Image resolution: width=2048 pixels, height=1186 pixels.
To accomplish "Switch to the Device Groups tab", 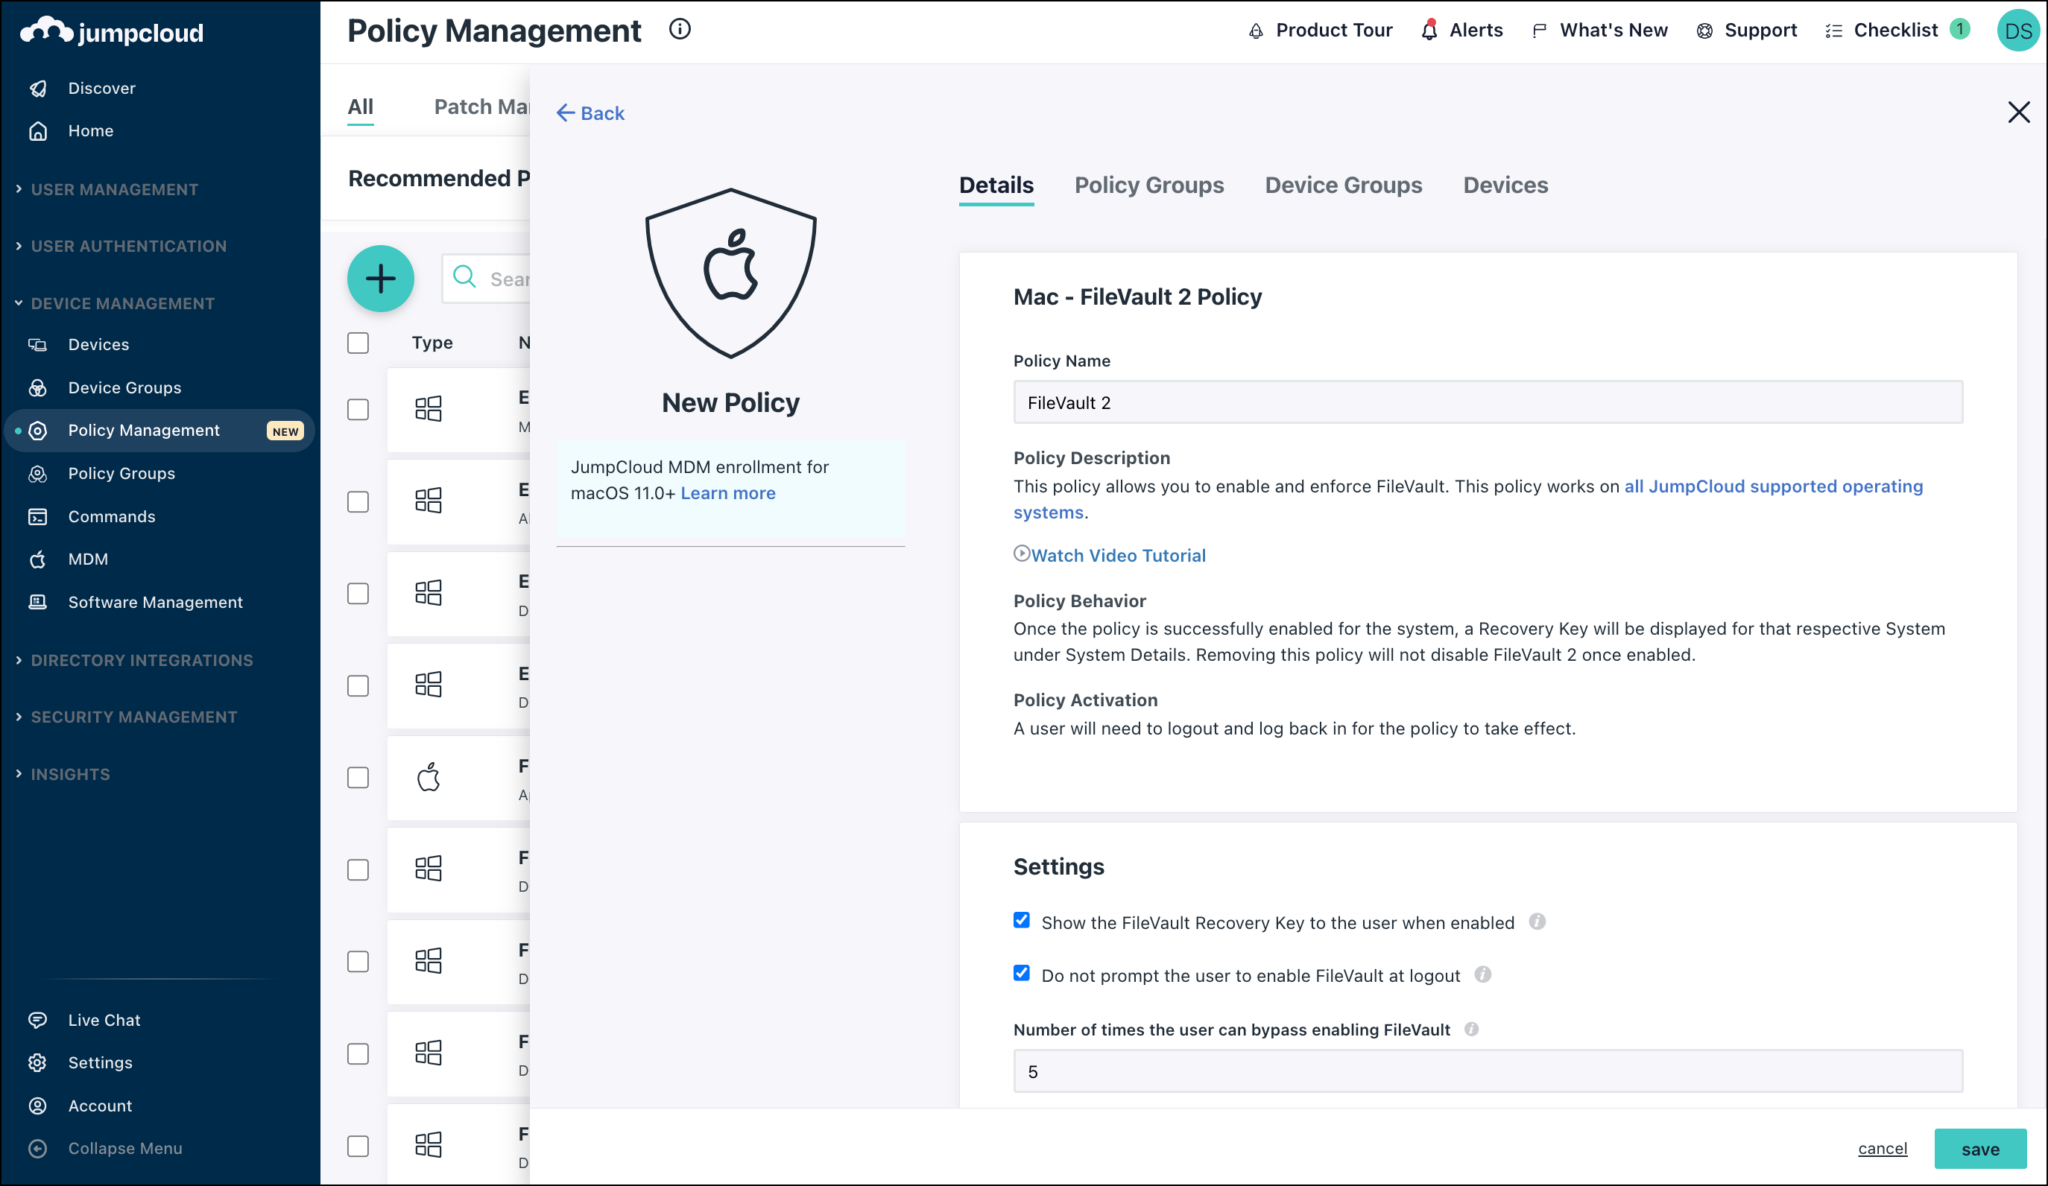I will click(1343, 185).
